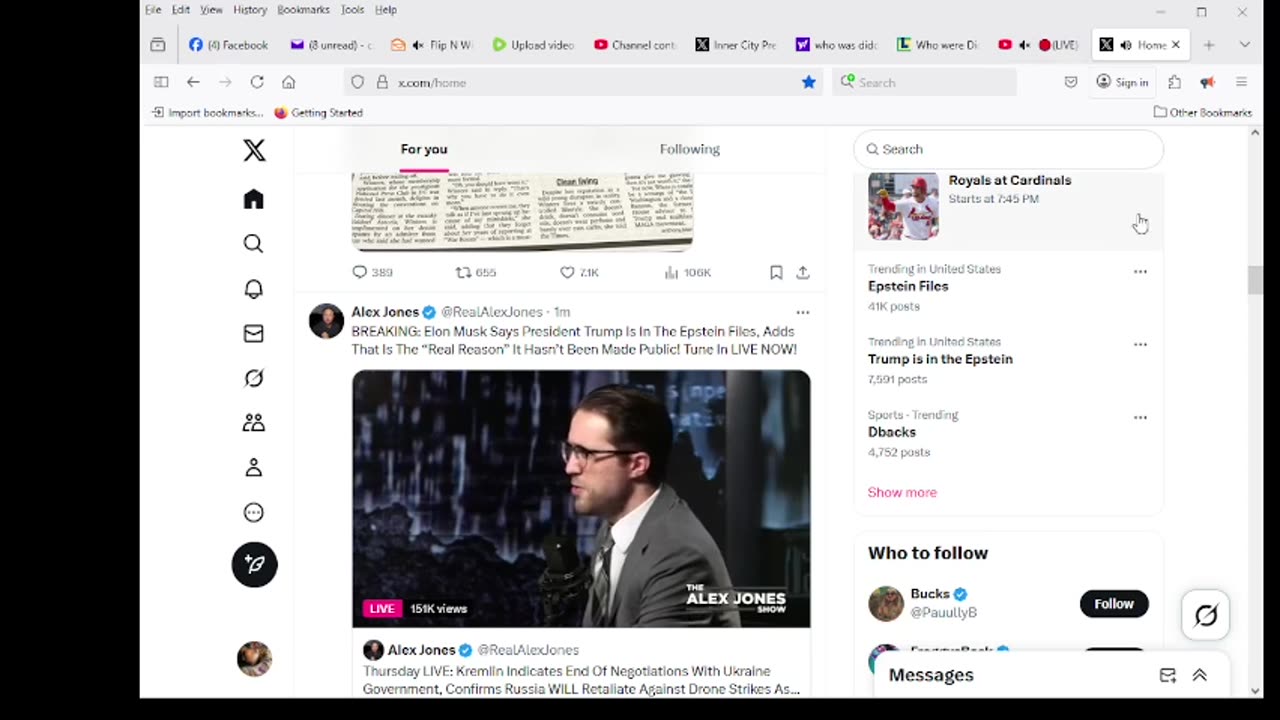1280x720 pixels.
Task: Open Grok icon in sidebar
Action: pos(254,378)
